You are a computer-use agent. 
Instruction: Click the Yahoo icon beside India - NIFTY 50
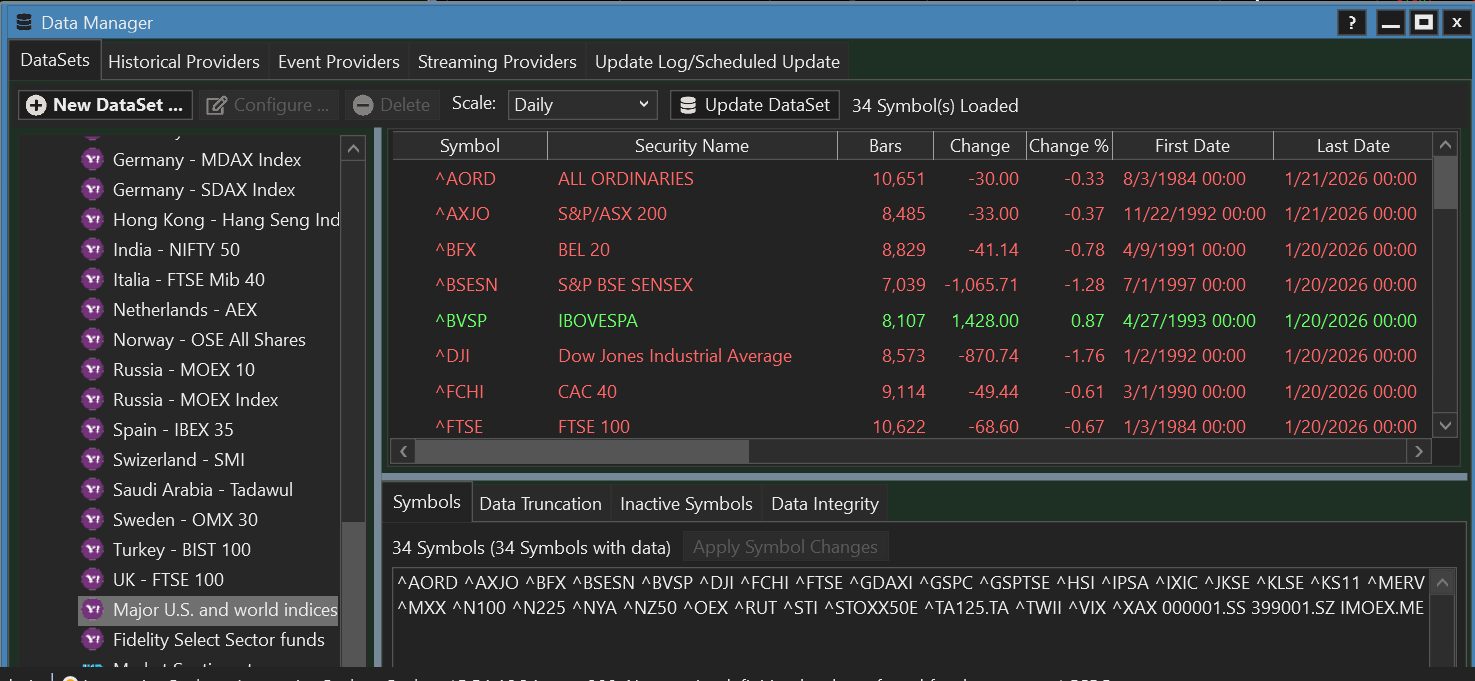coord(93,250)
